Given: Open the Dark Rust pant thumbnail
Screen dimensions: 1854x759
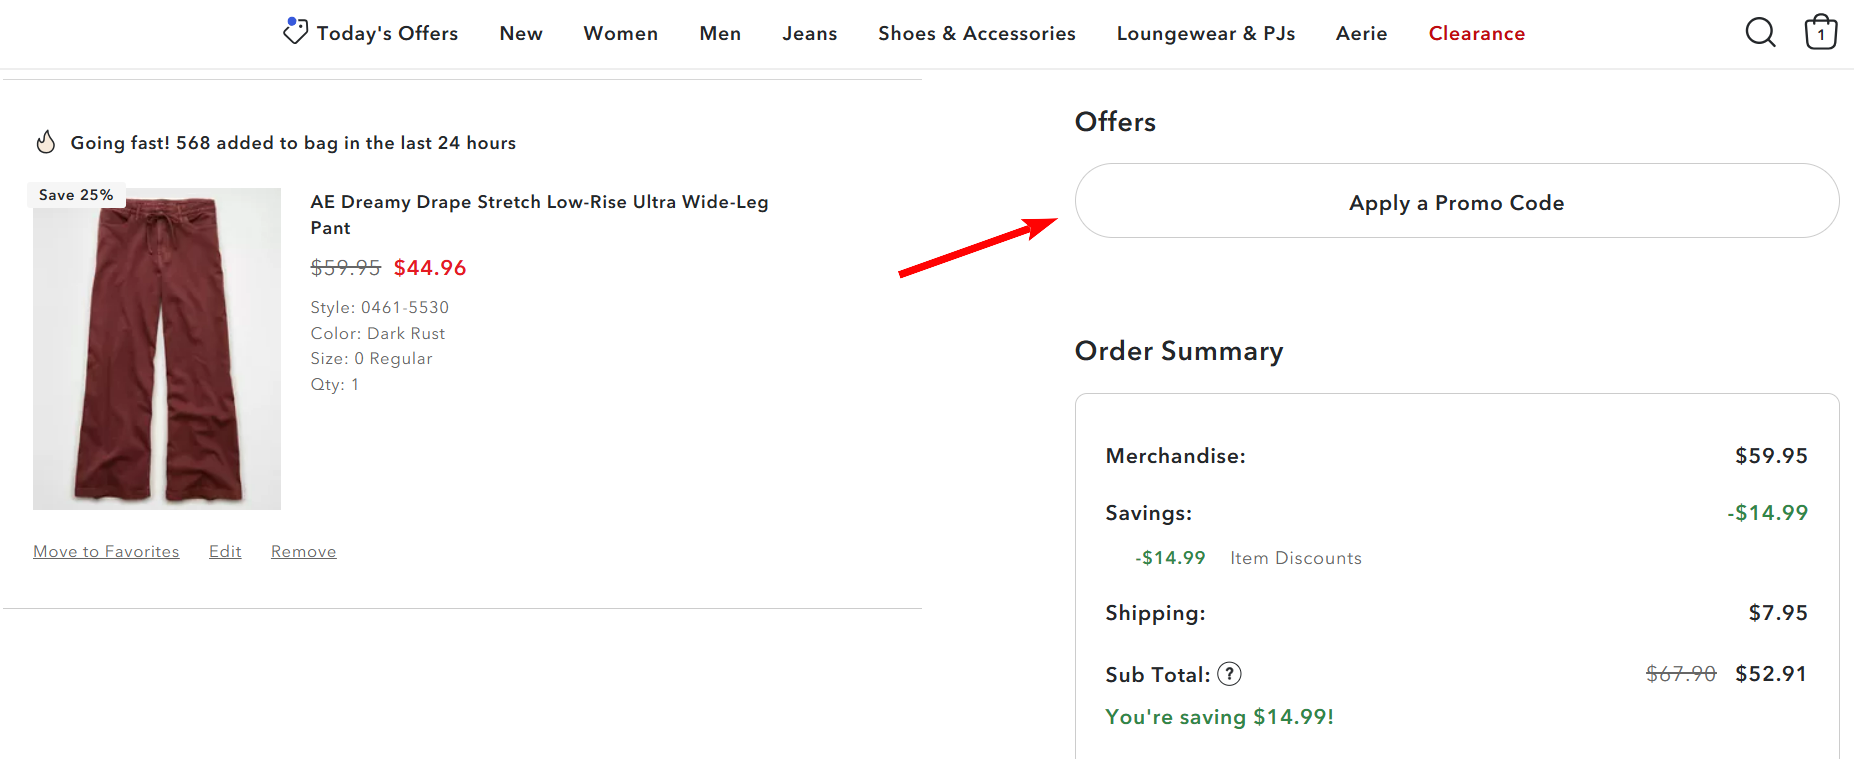Looking at the screenshot, I should point(157,349).
